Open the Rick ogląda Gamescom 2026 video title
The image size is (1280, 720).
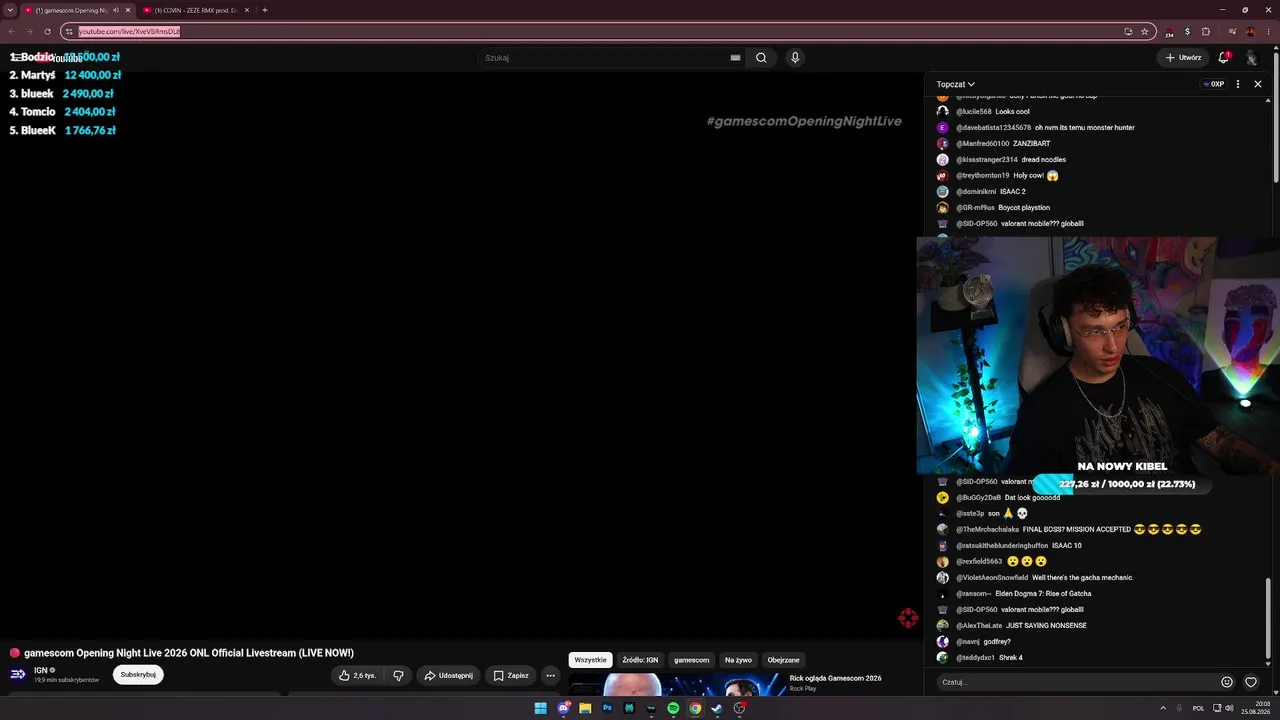point(835,678)
